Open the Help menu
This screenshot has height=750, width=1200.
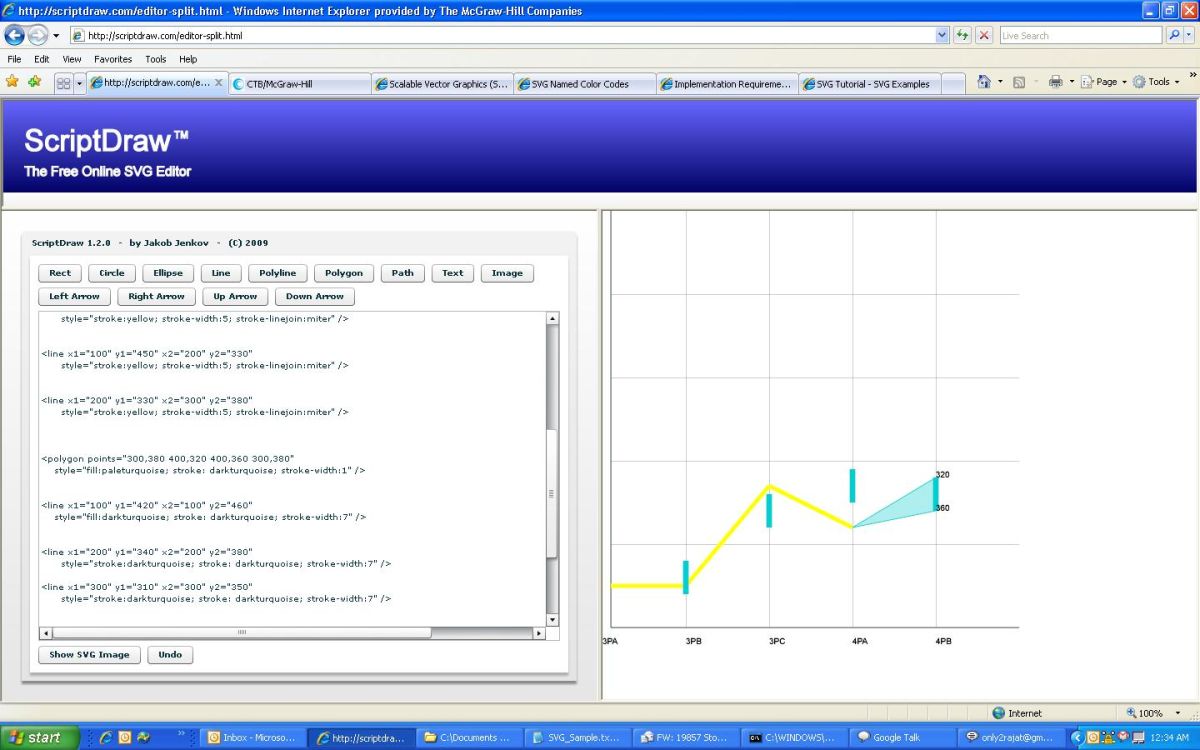[188, 59]
